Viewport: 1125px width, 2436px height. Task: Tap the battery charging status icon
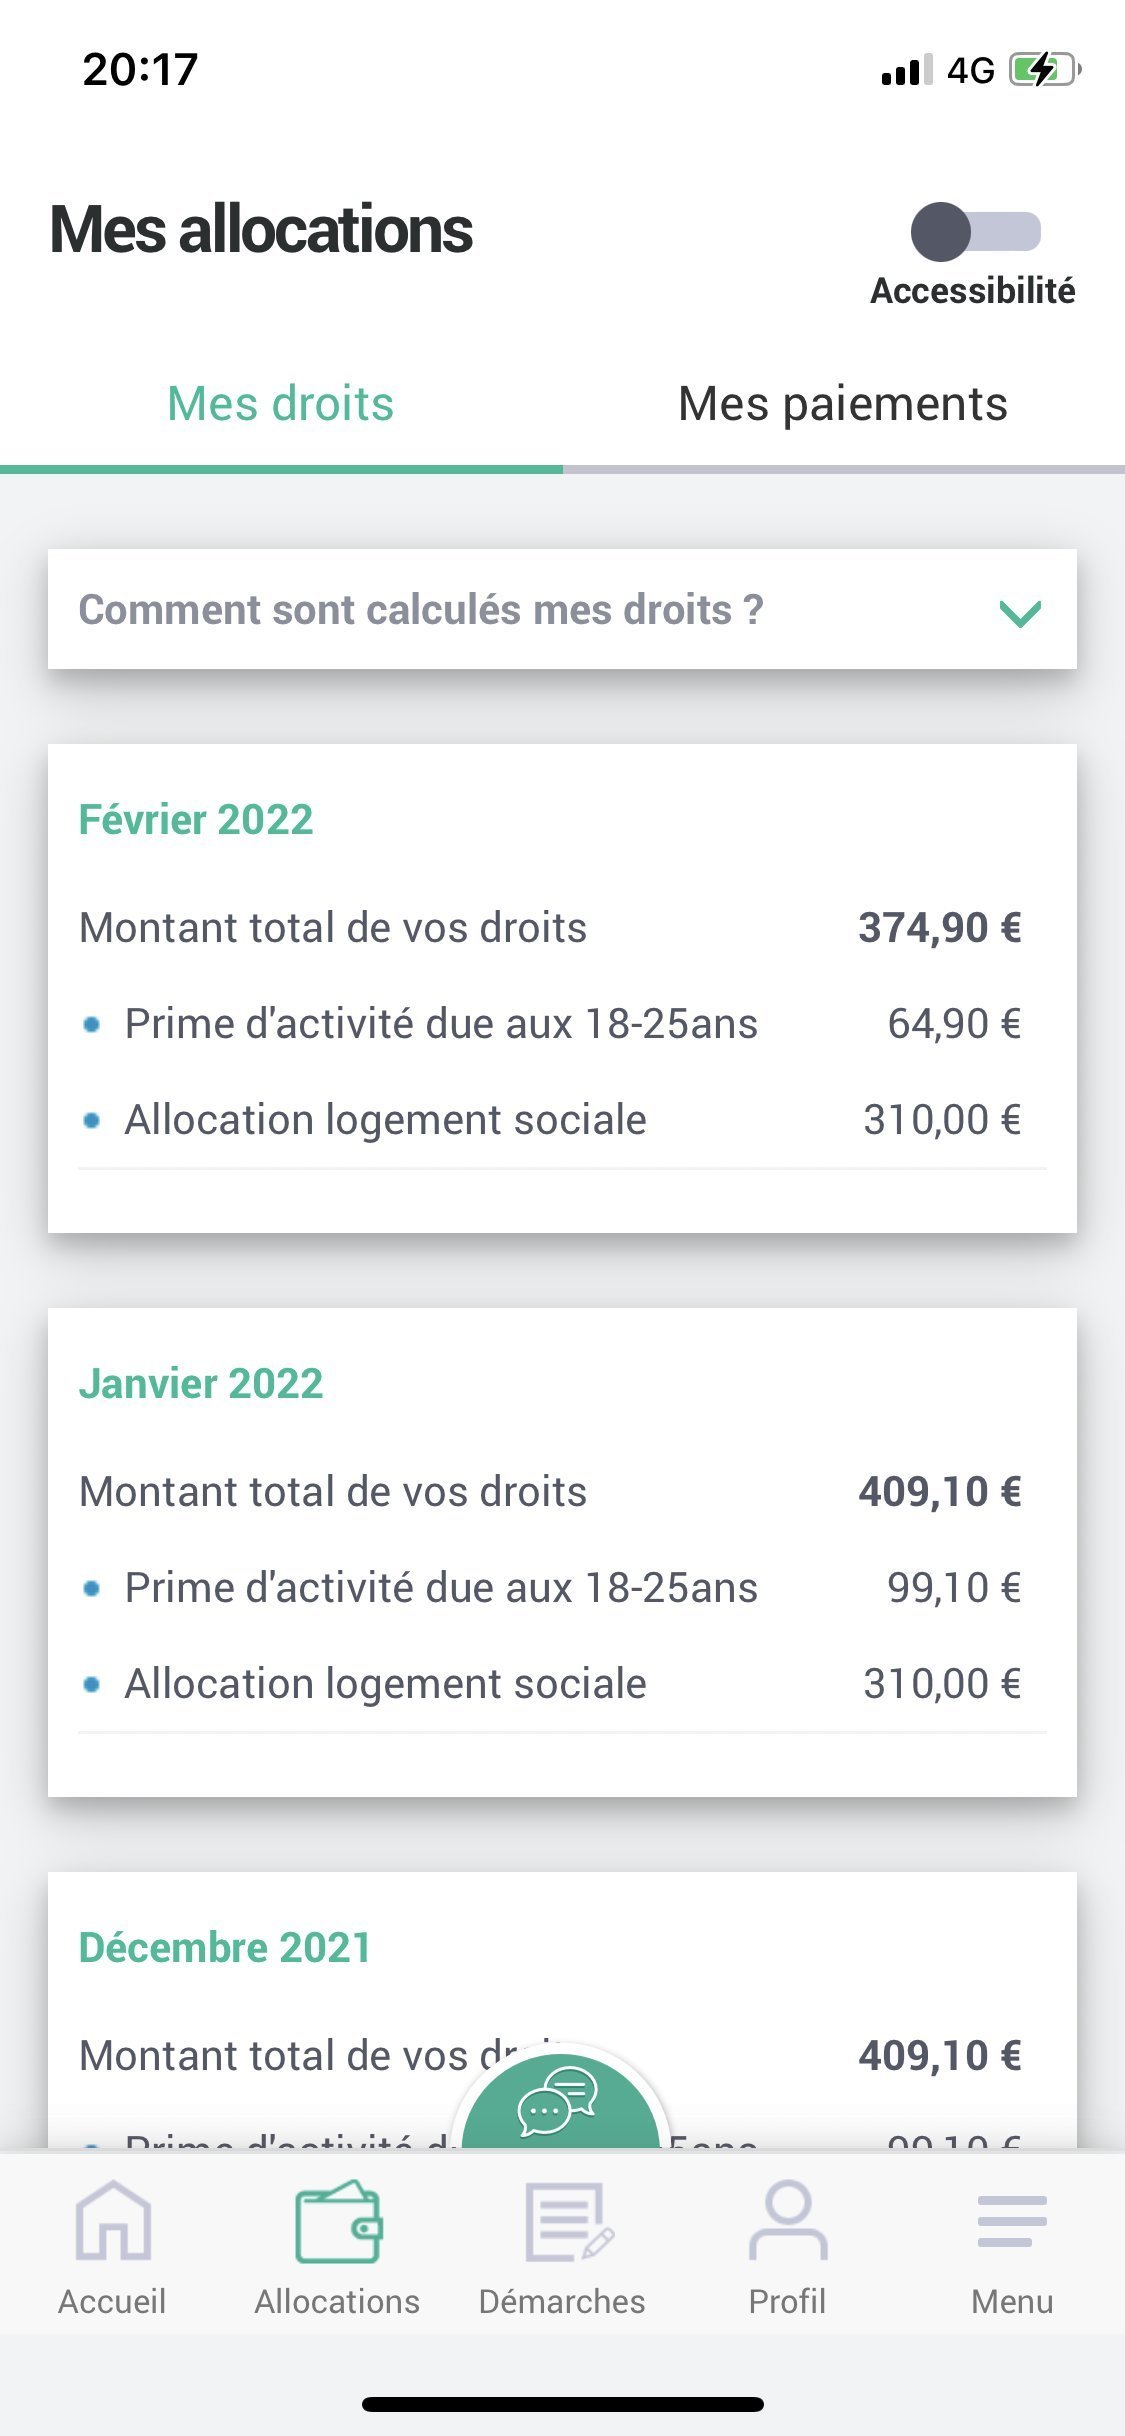(x=1044, y=70)
